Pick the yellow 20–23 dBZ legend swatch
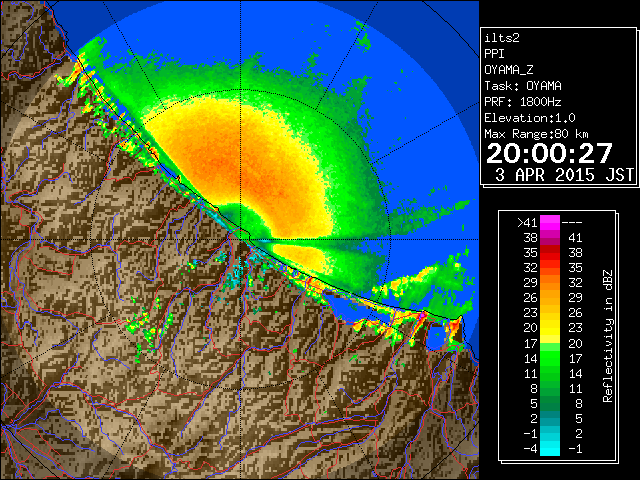 click(550, 328)
